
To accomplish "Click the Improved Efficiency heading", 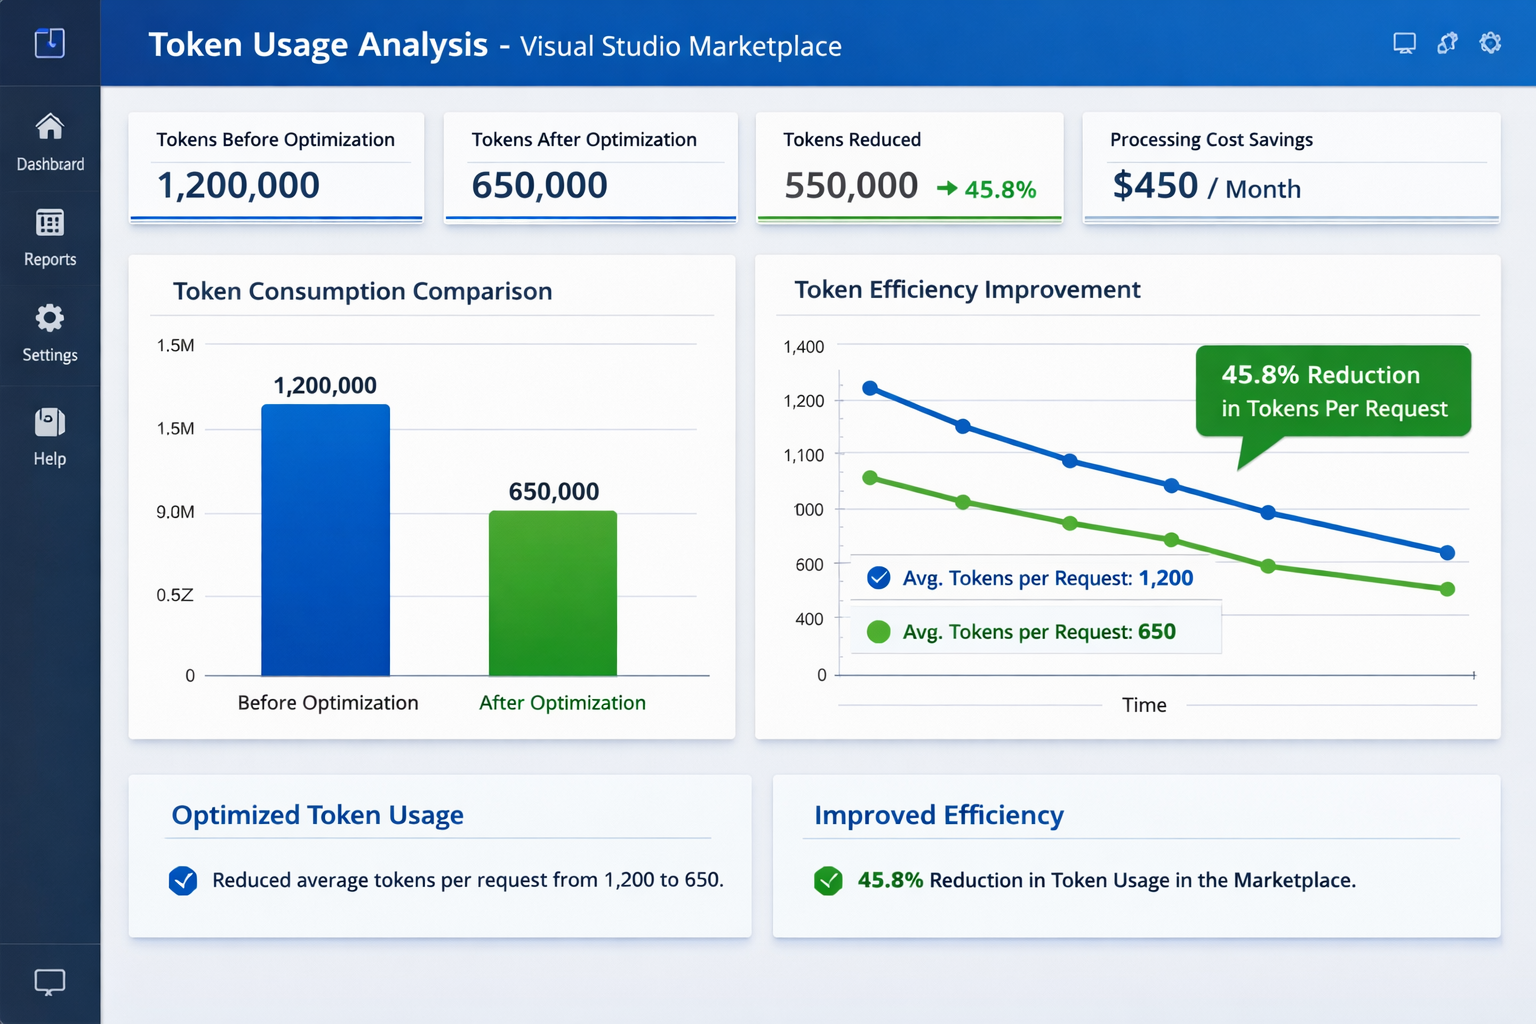I will [939, 815].
